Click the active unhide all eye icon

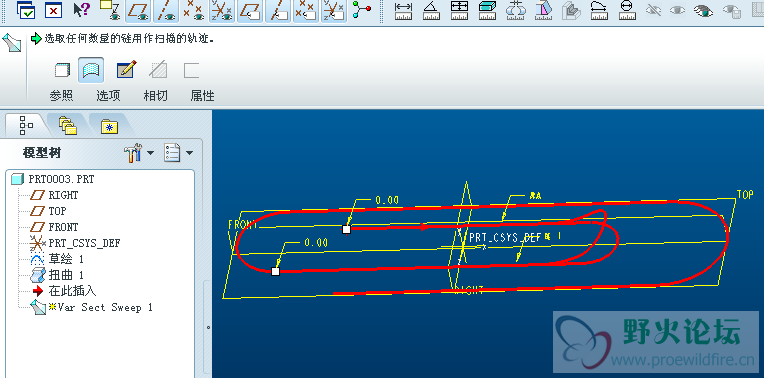(x=703, y=10)
